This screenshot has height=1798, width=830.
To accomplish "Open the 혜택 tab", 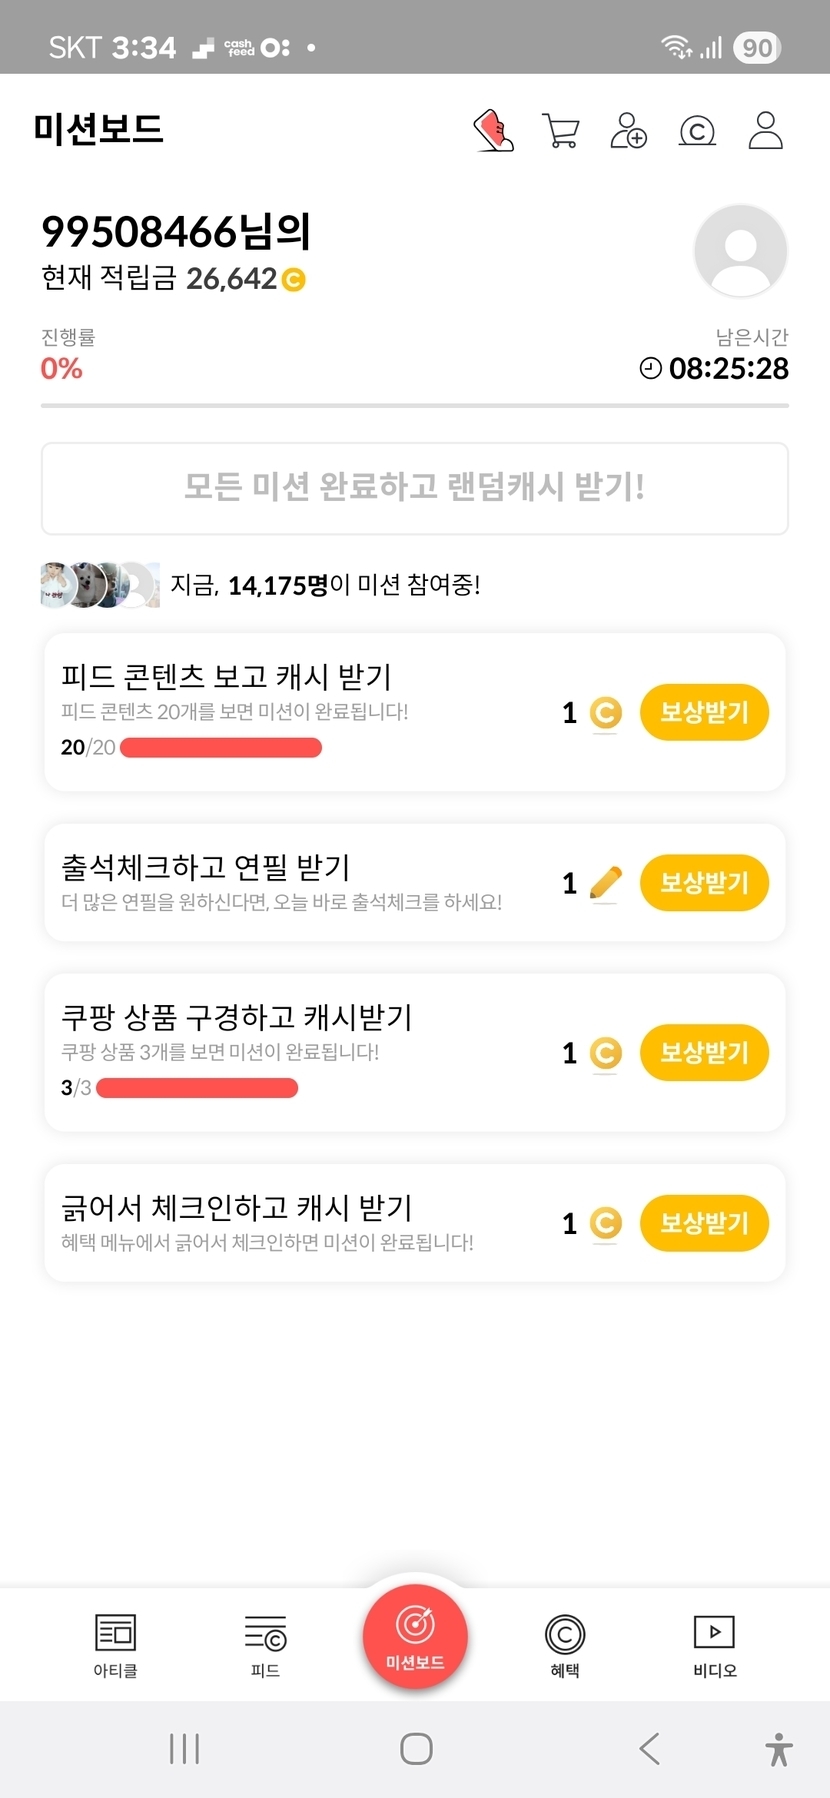I will pyautogui.click(x=565, y=1645).
